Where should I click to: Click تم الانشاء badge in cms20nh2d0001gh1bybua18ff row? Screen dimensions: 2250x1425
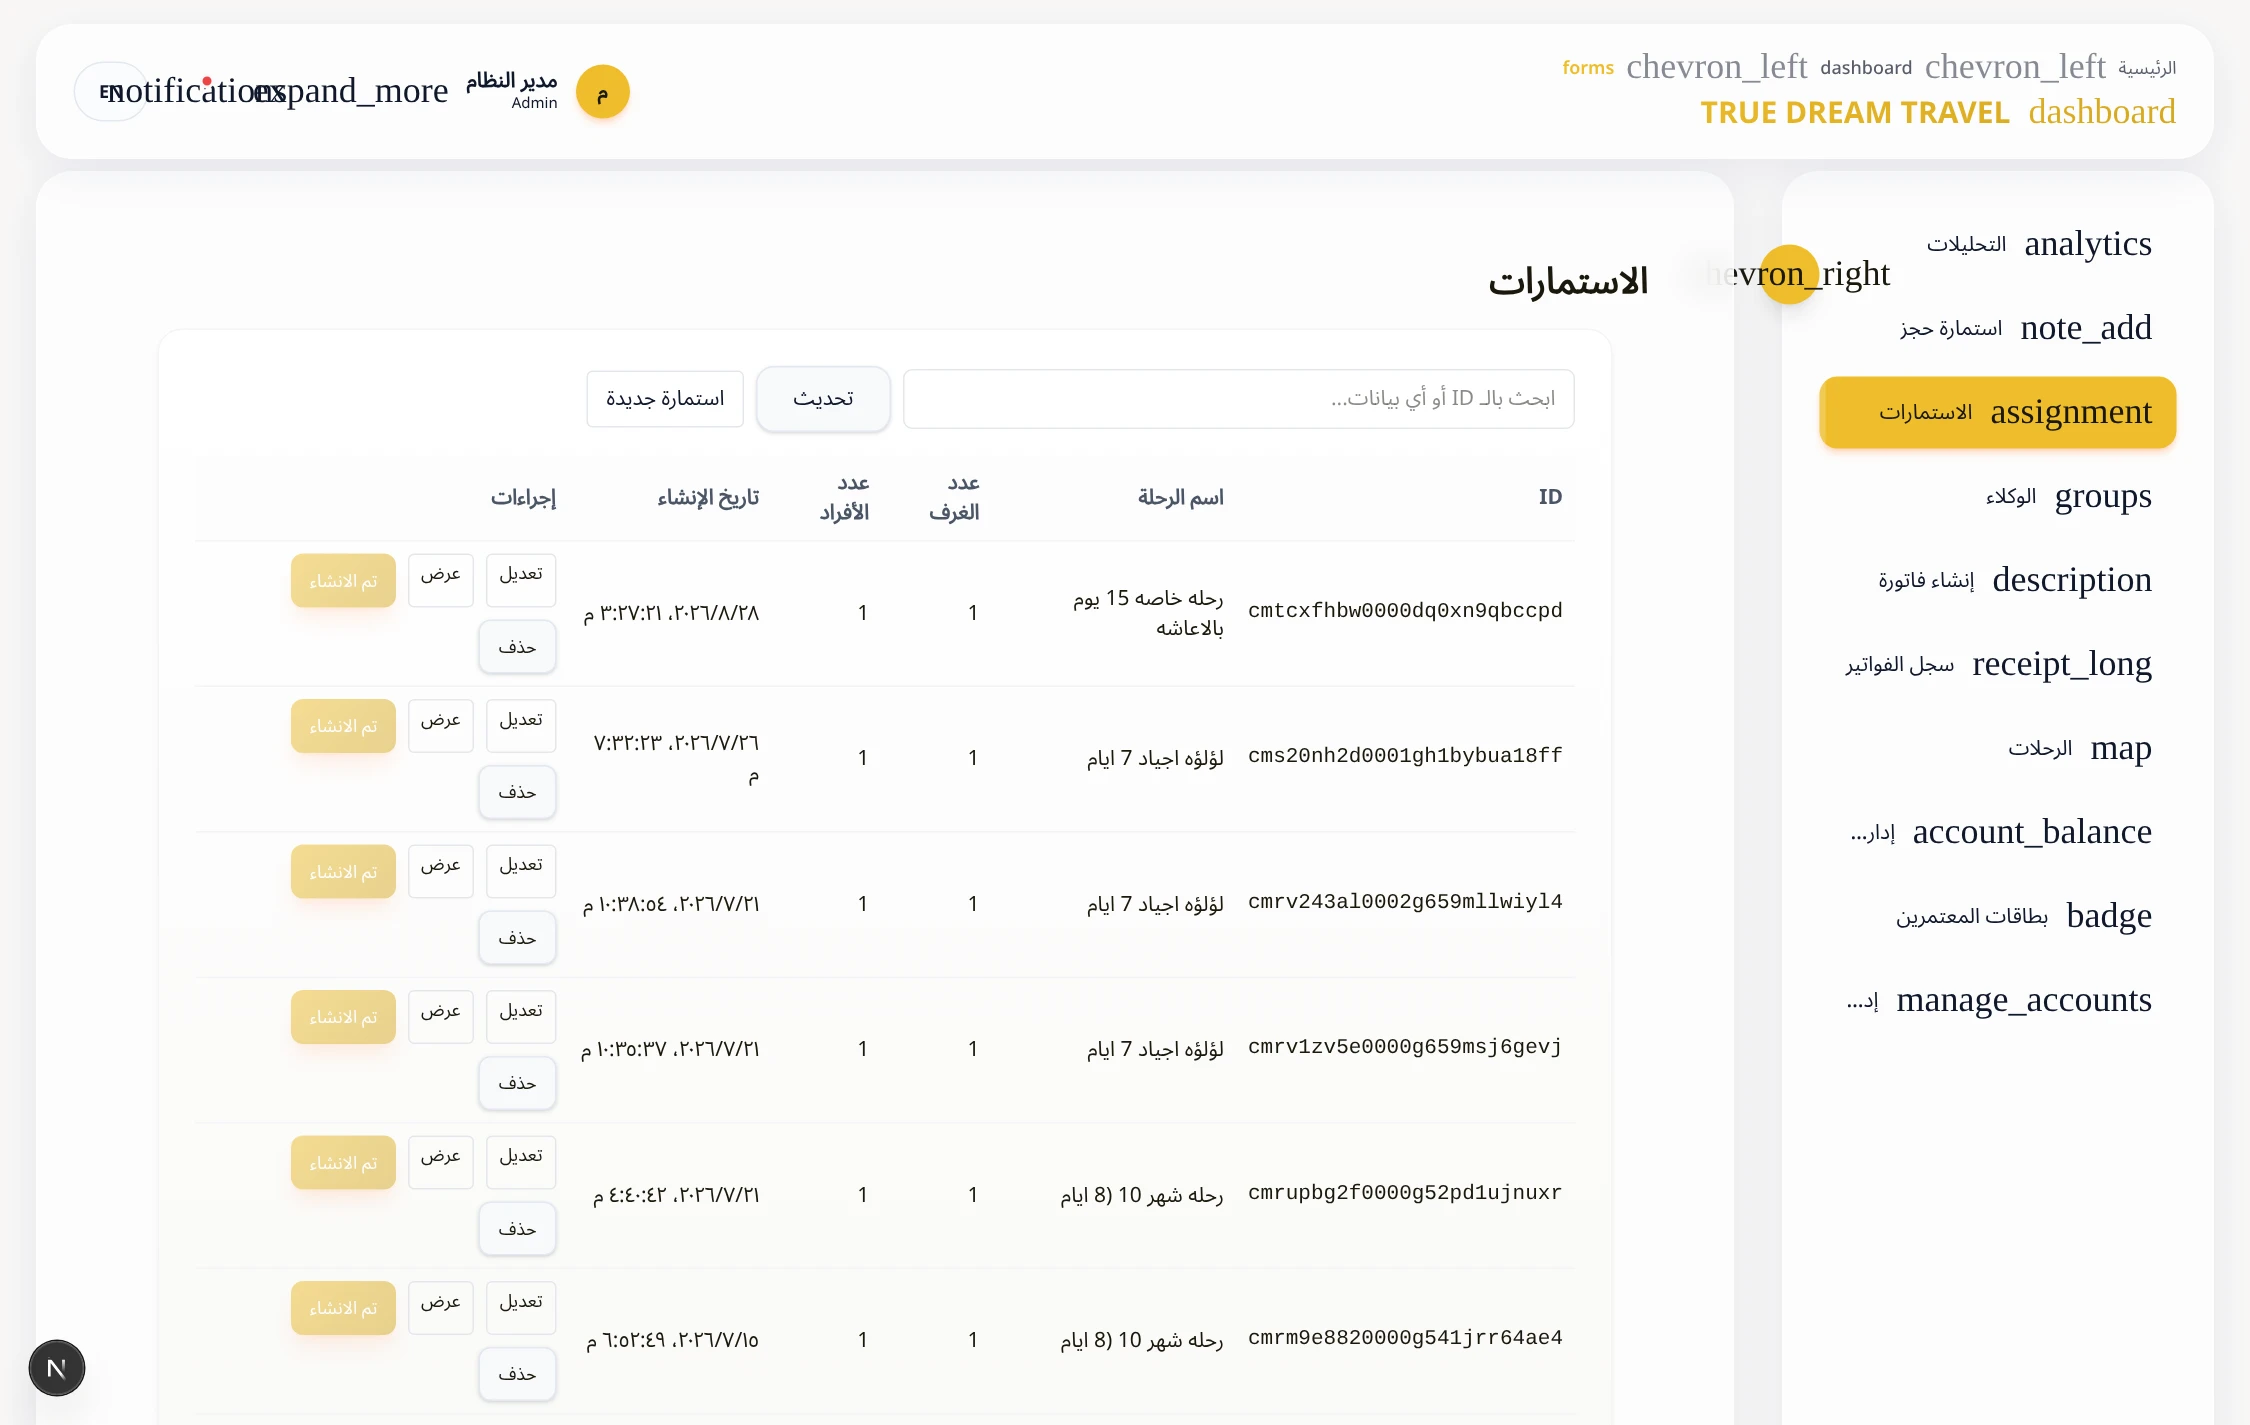click(x=343, y=726)
